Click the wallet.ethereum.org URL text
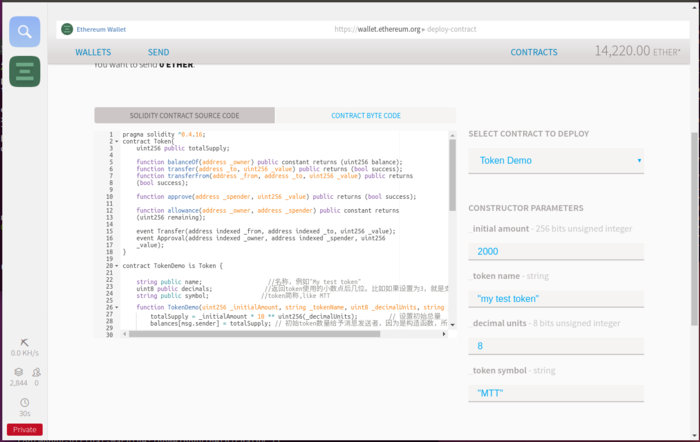This screenshot has width=700, height=442. tap(377, 29)
